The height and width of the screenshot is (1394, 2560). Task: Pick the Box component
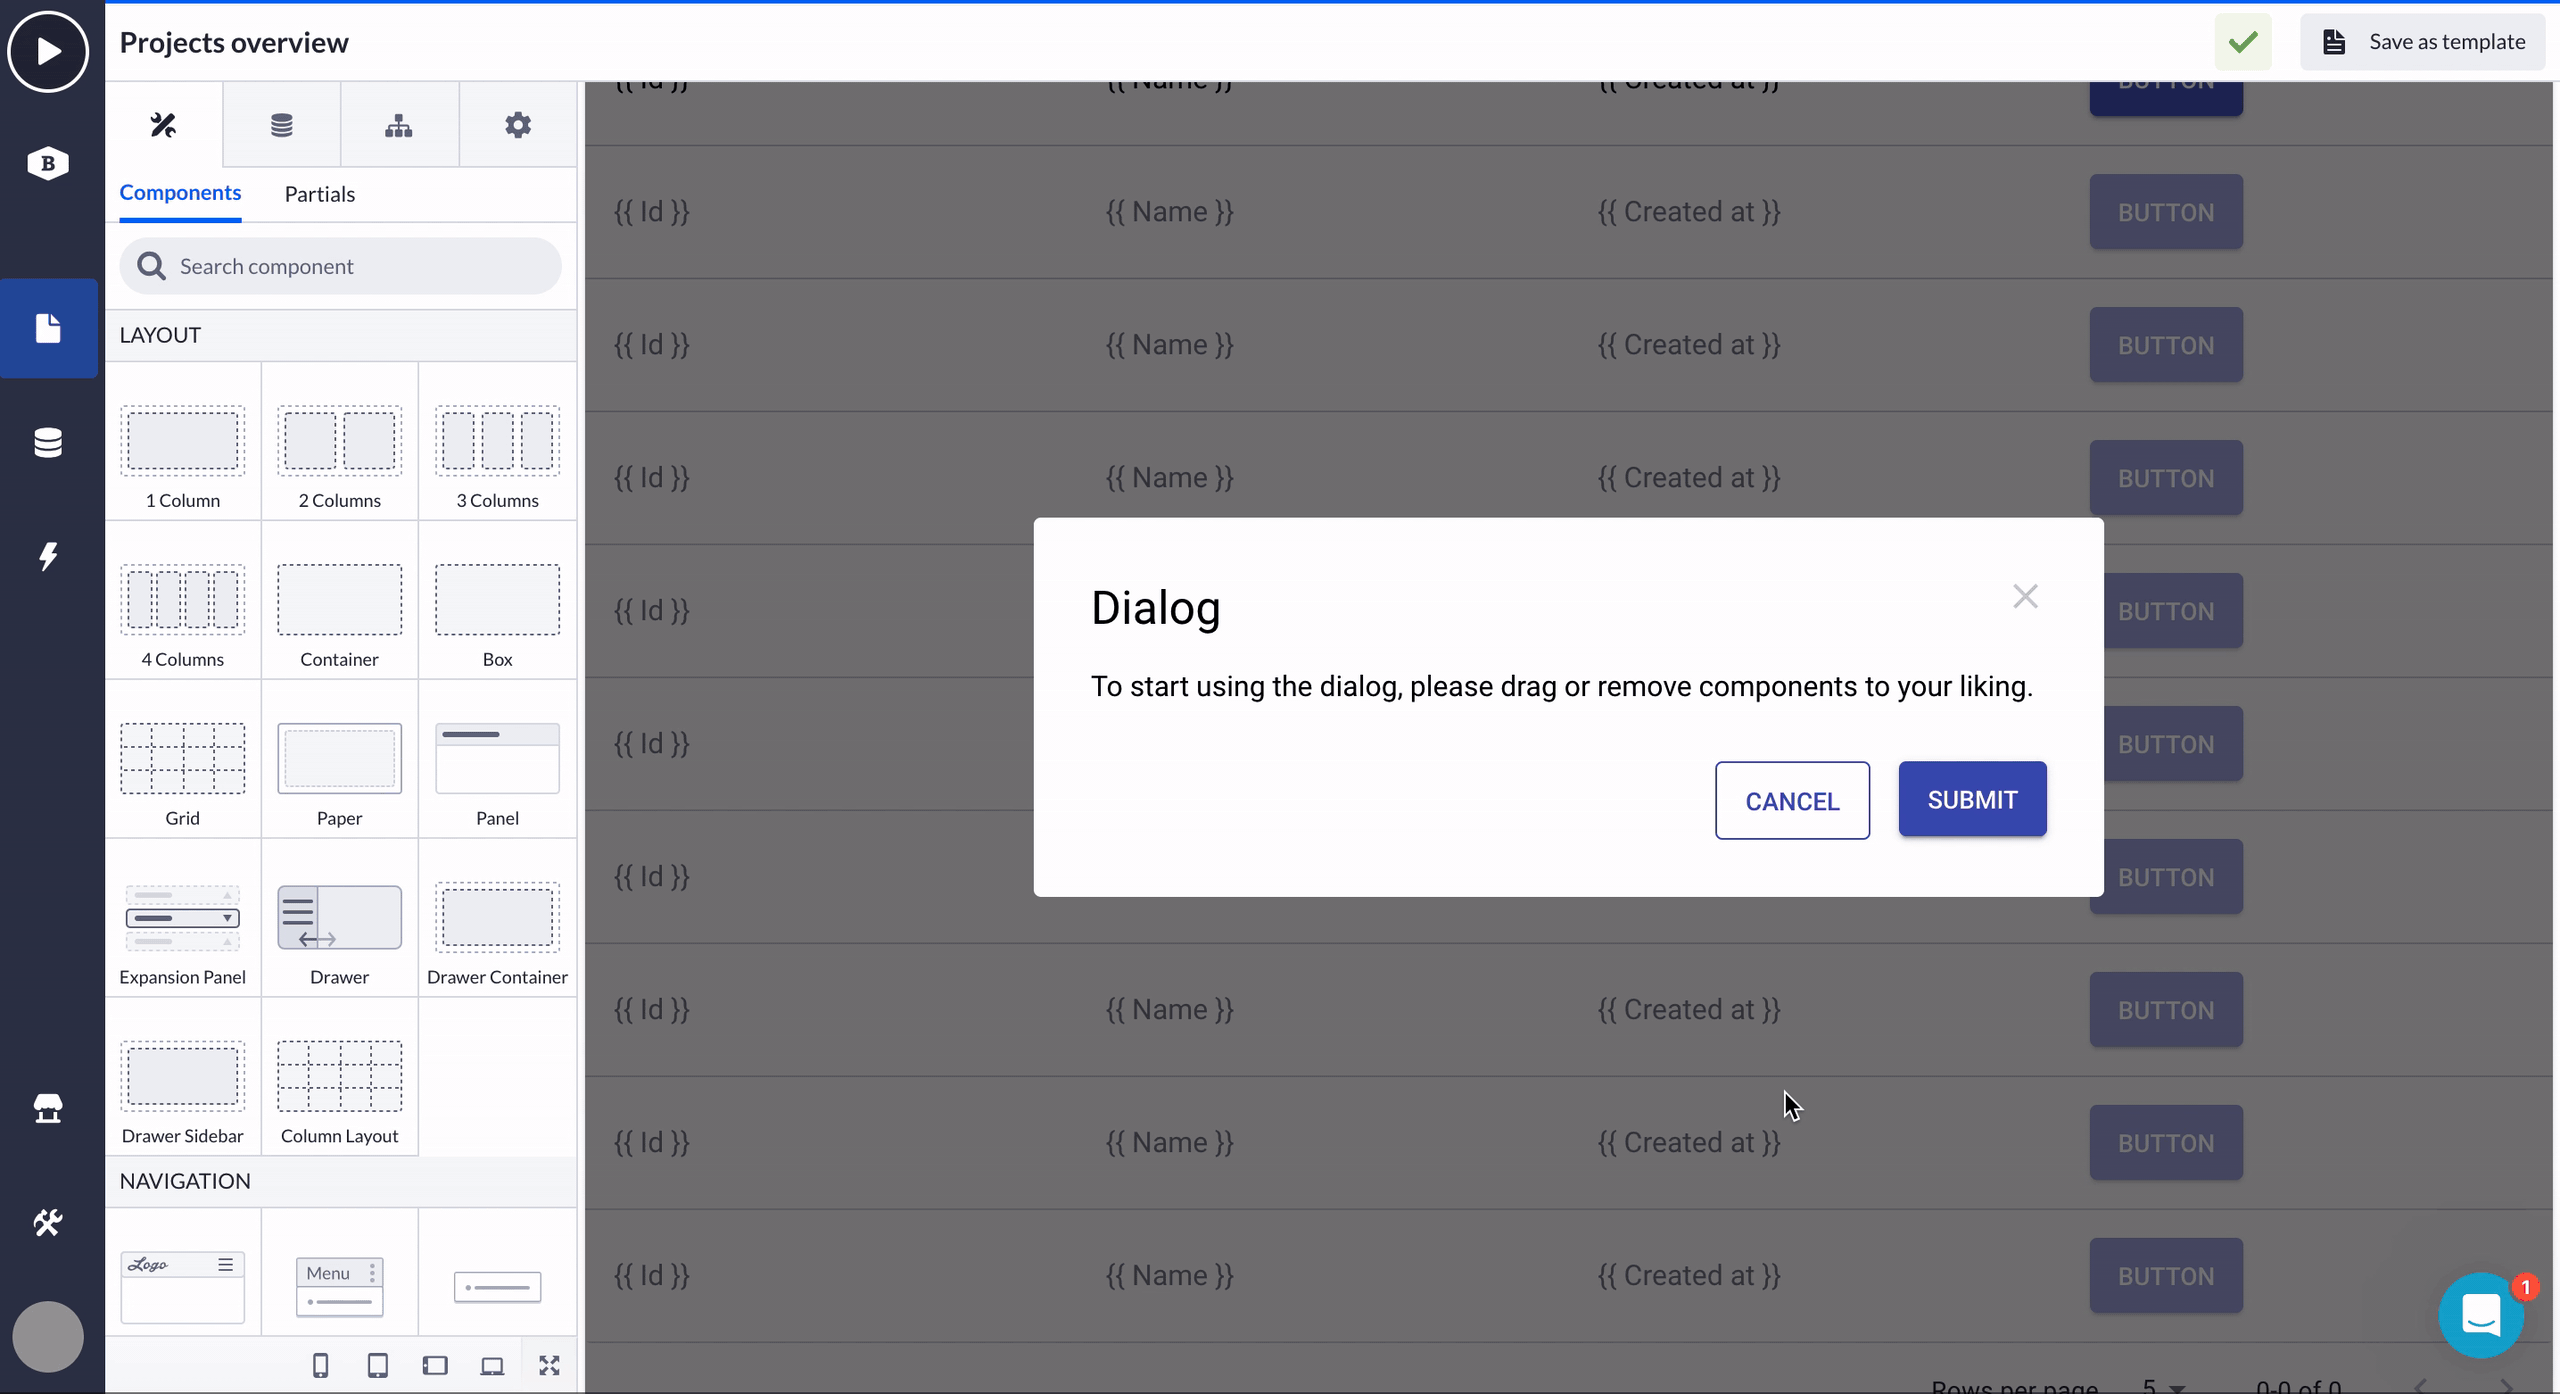498,600
